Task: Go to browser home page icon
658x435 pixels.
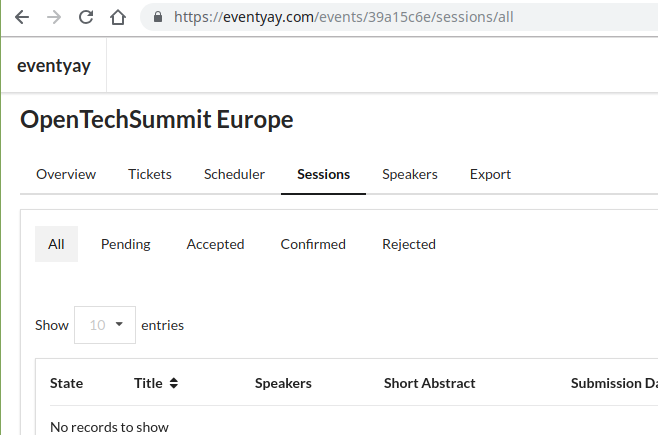Action: (118, 17)
